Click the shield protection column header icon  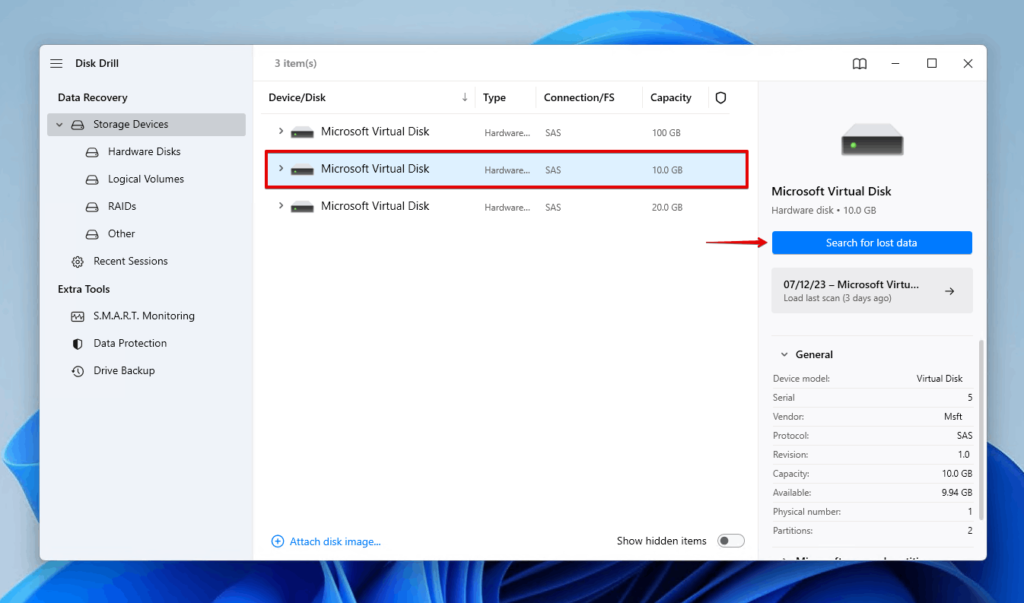(720, 97)
